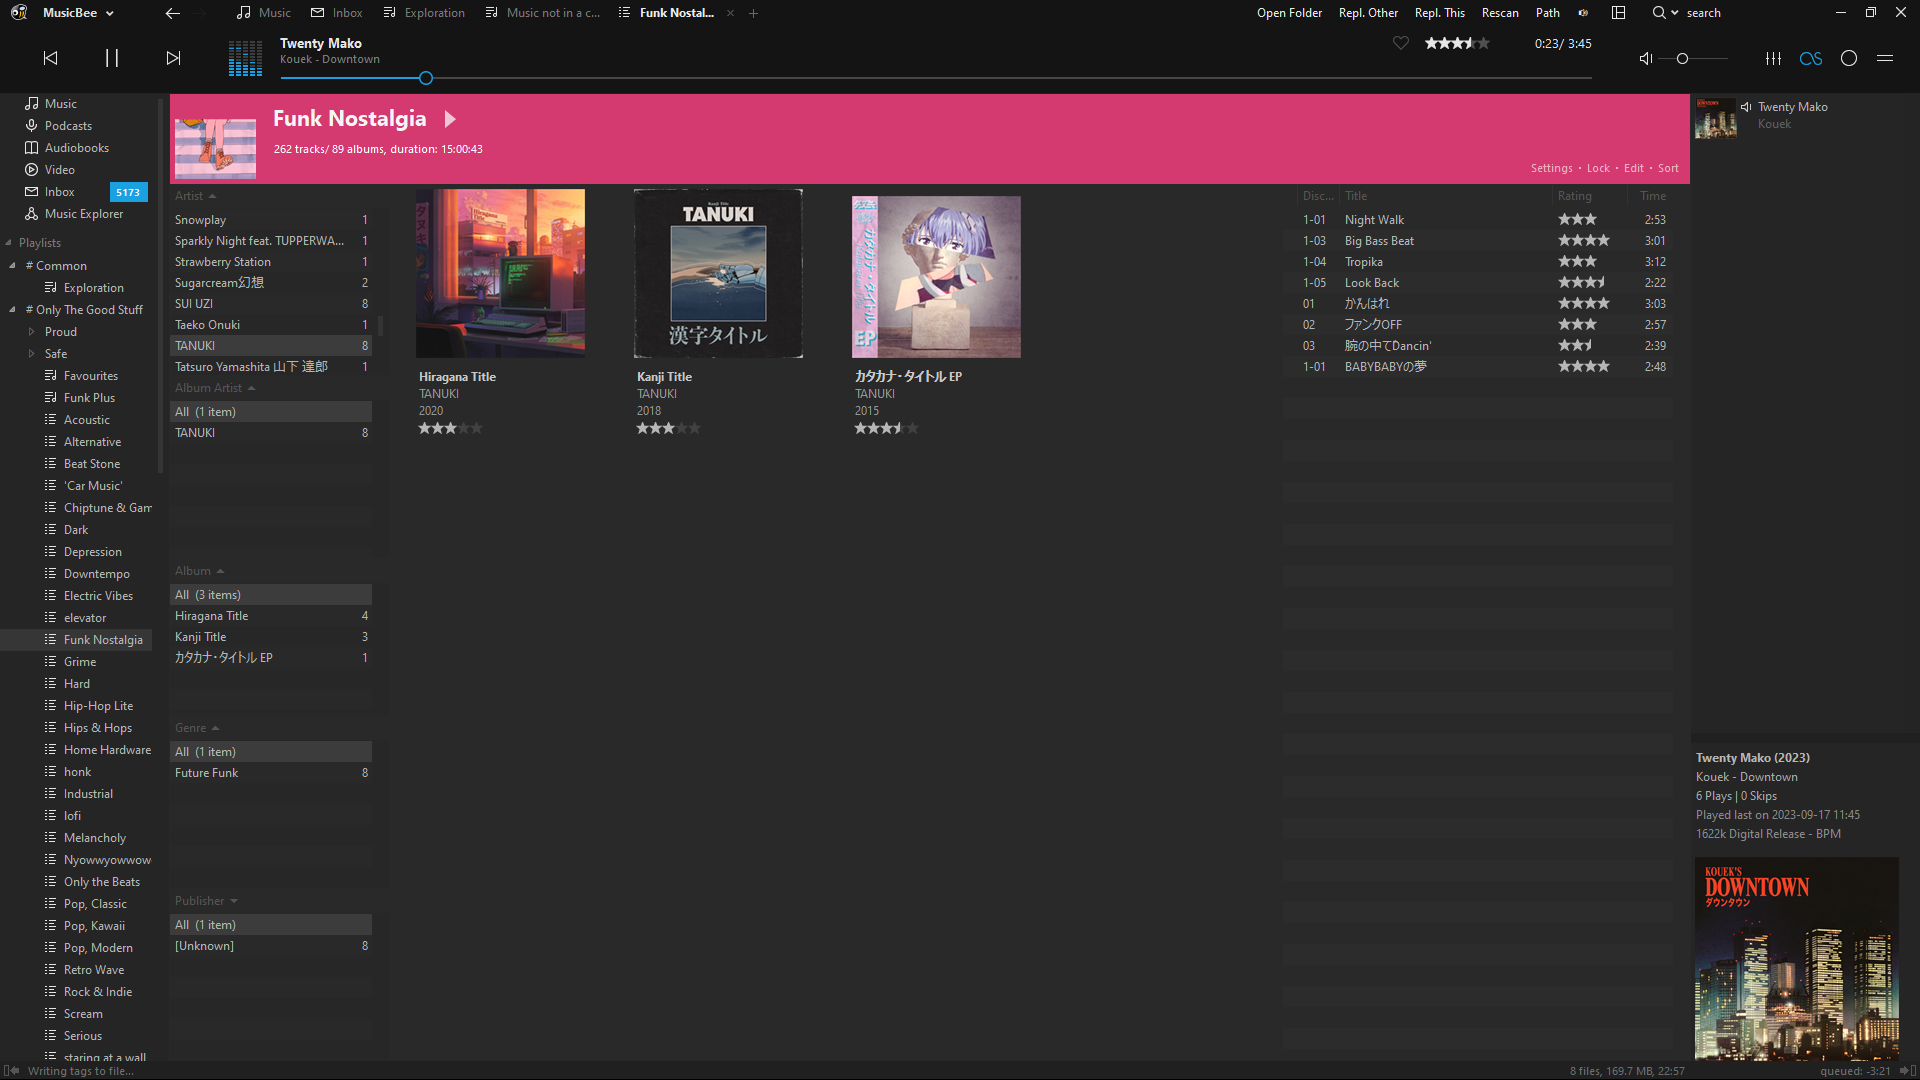Screen dimensions: 1920x1080
Task: Open Audiobooks in the sidebar
Action: click(x=76, y=148)
